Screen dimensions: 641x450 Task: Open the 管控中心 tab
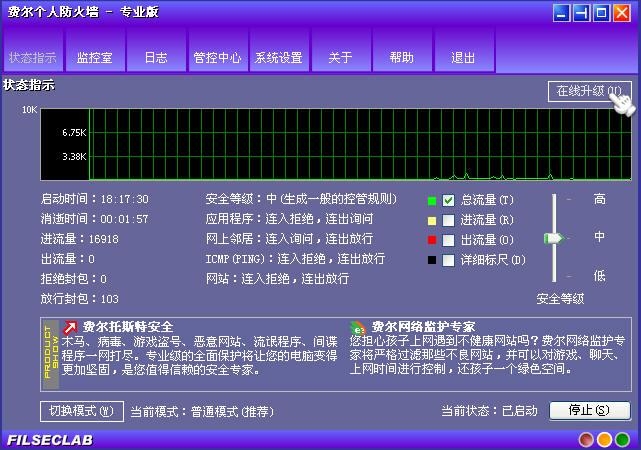pyautogui.click(x=217, y=58)
